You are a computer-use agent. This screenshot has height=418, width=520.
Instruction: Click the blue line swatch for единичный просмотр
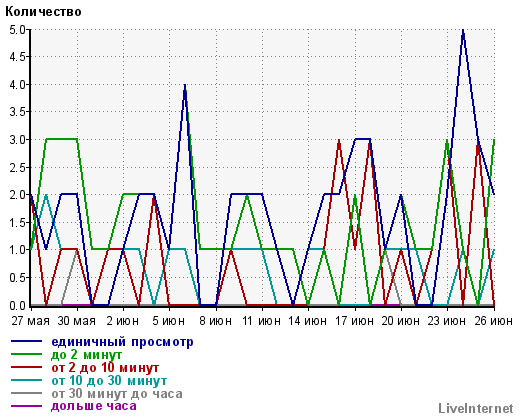pyautogui.click(x=26, y=341)
